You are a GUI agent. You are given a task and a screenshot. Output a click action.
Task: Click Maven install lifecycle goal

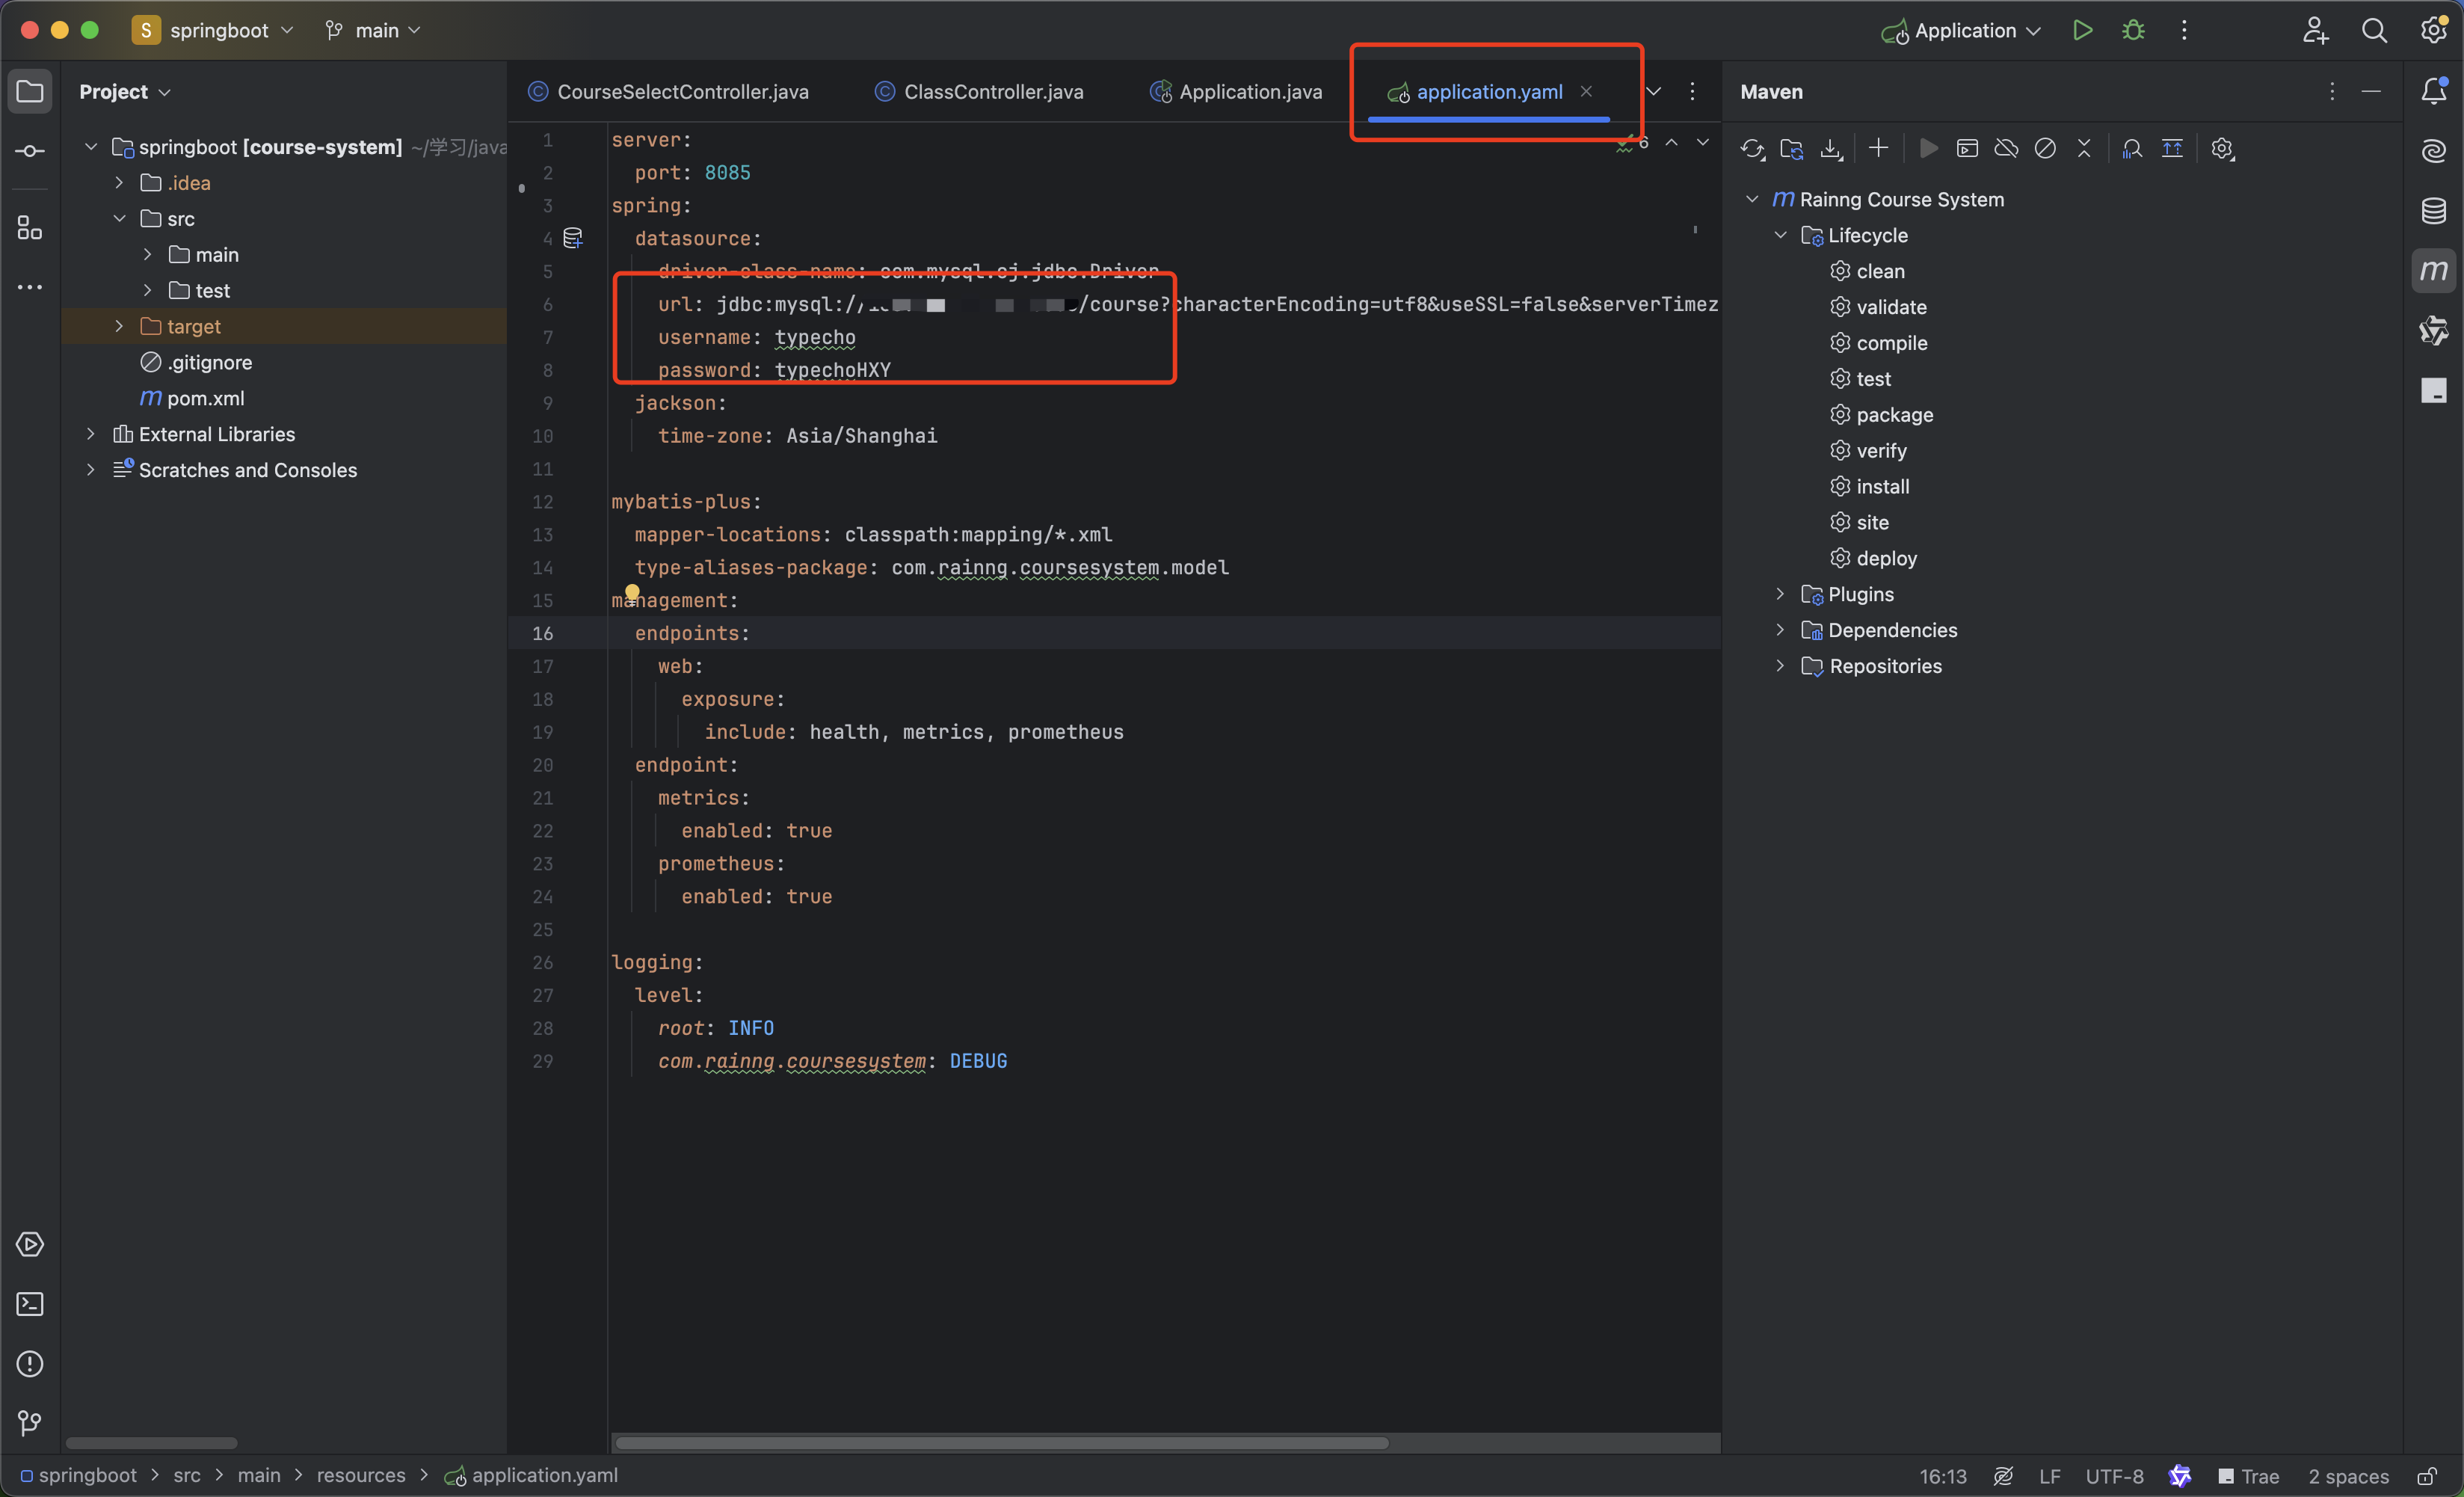coord(1870,486)
